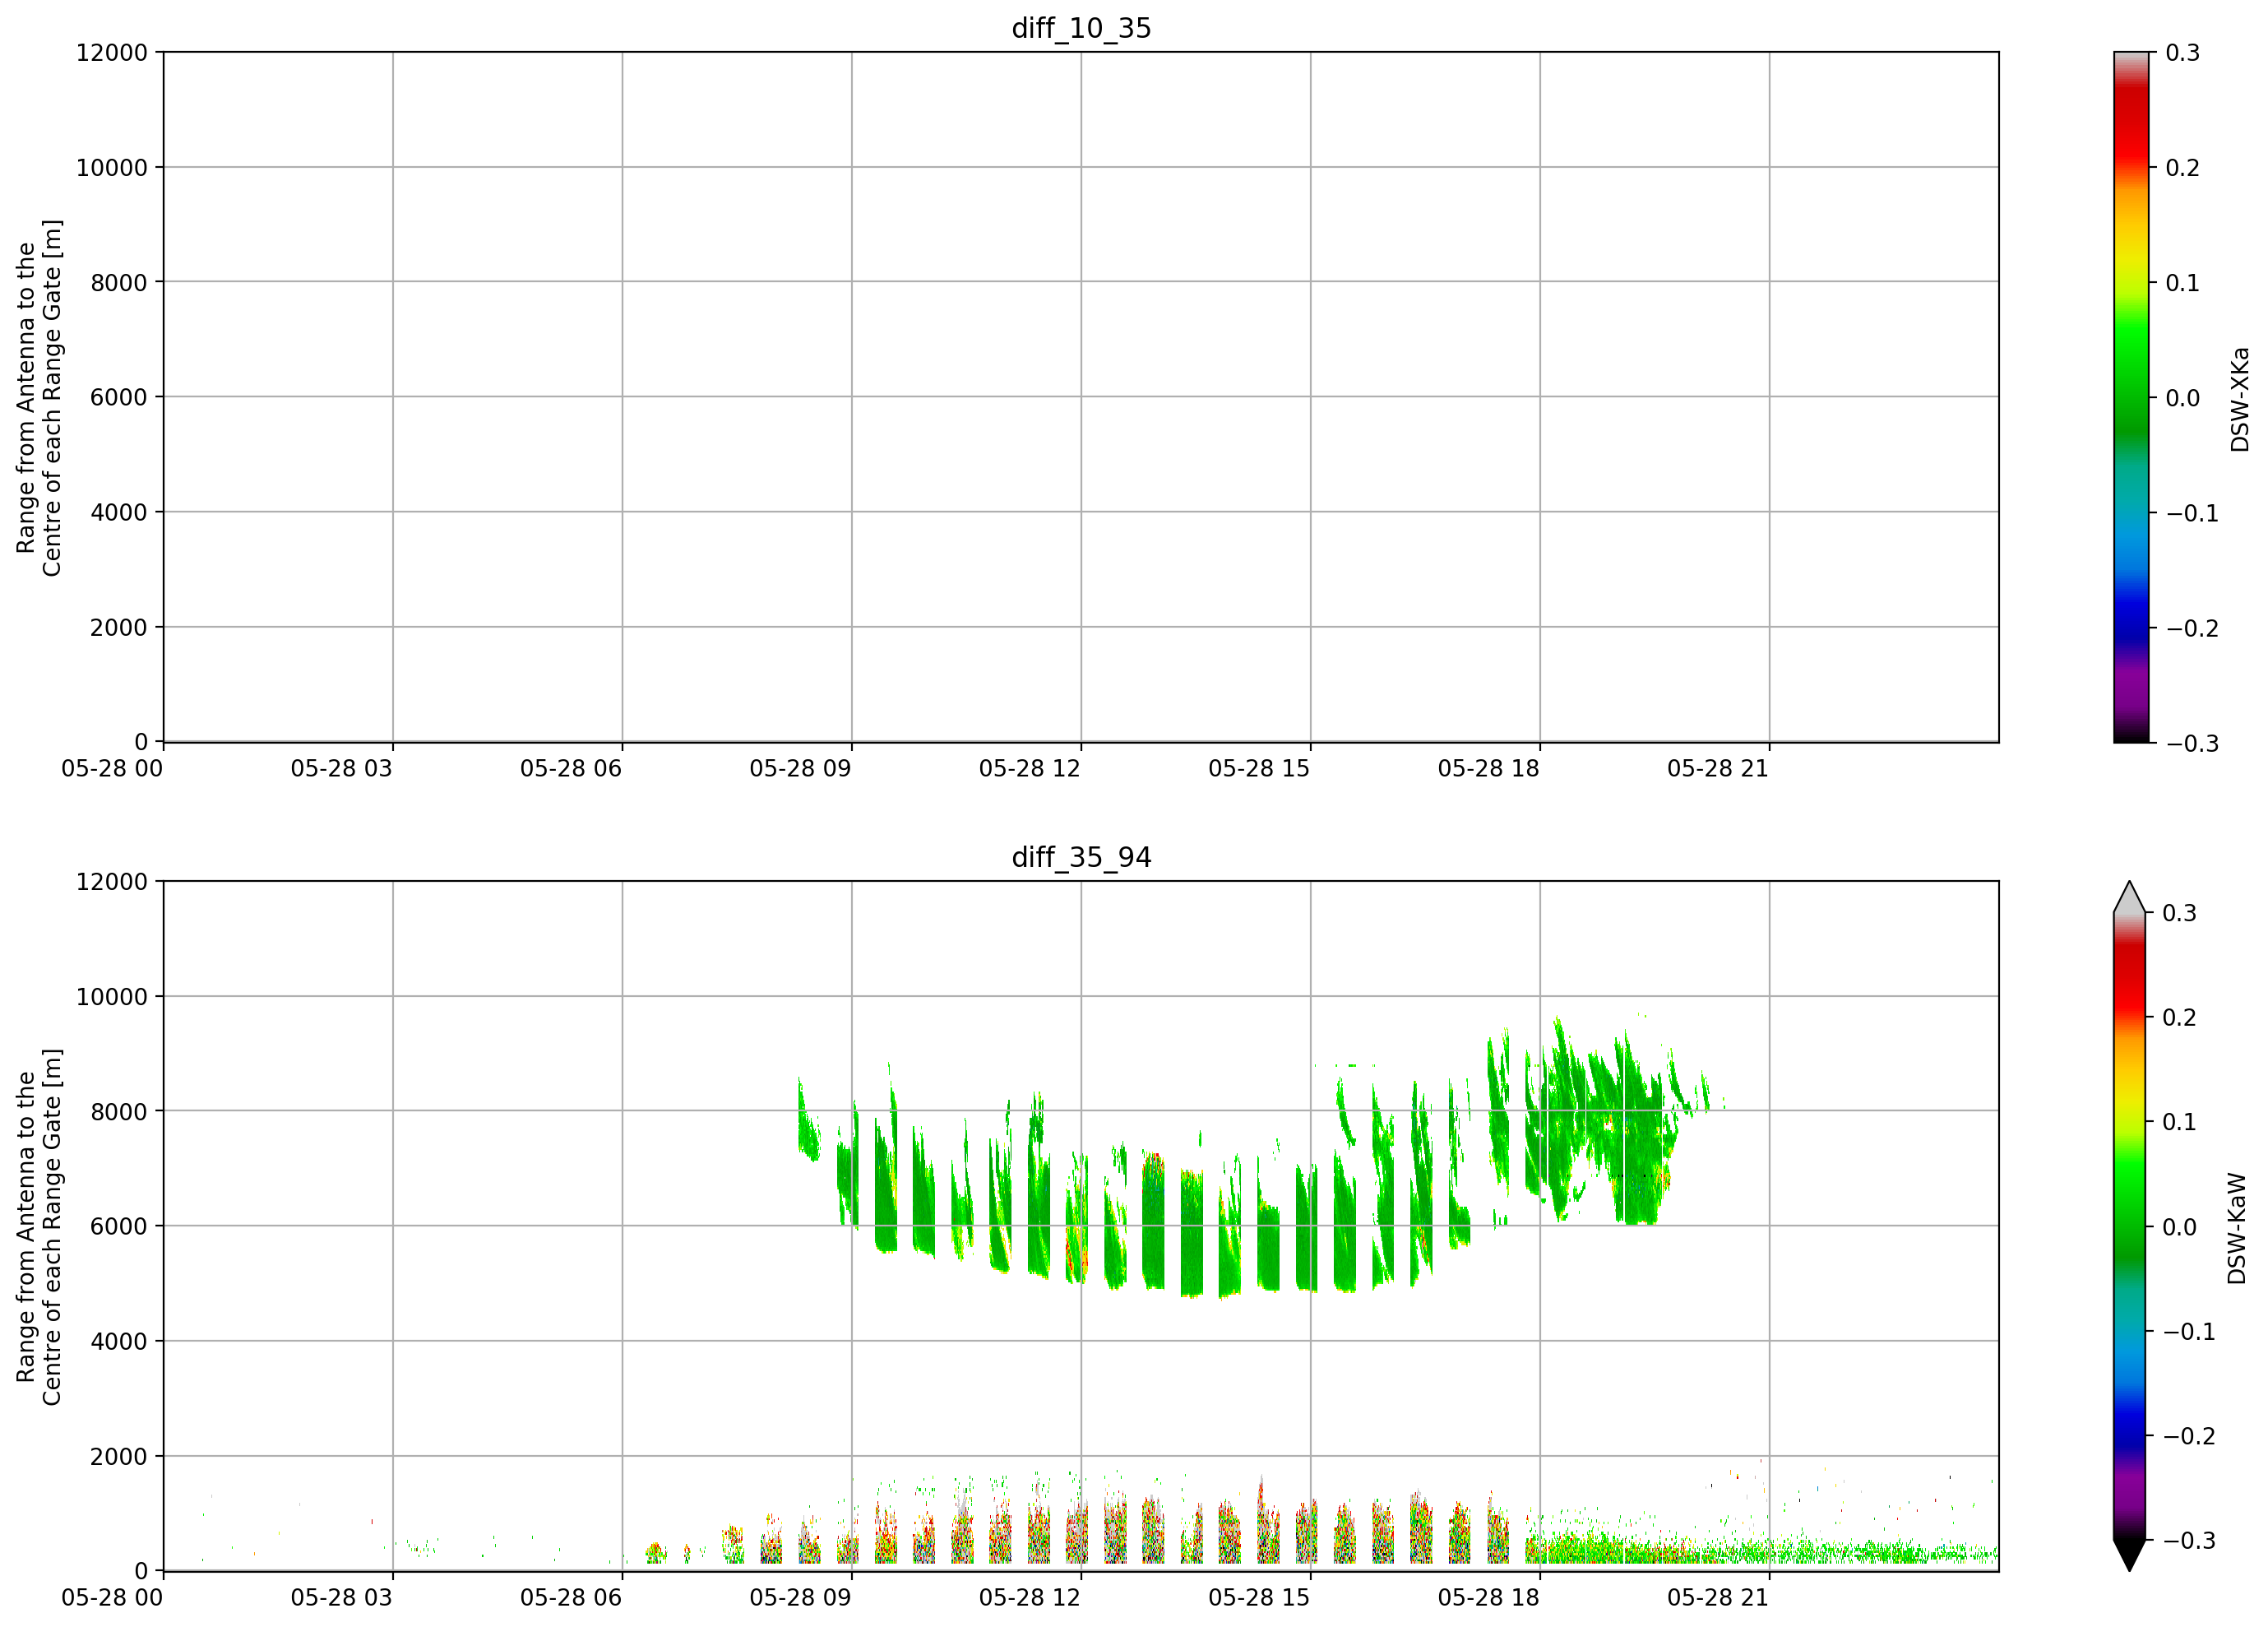This screenshot has width=2268, height=1627.
Task: Click the −0.1 value on DSW-XKa colorbar
Action: click(2192, 512)
